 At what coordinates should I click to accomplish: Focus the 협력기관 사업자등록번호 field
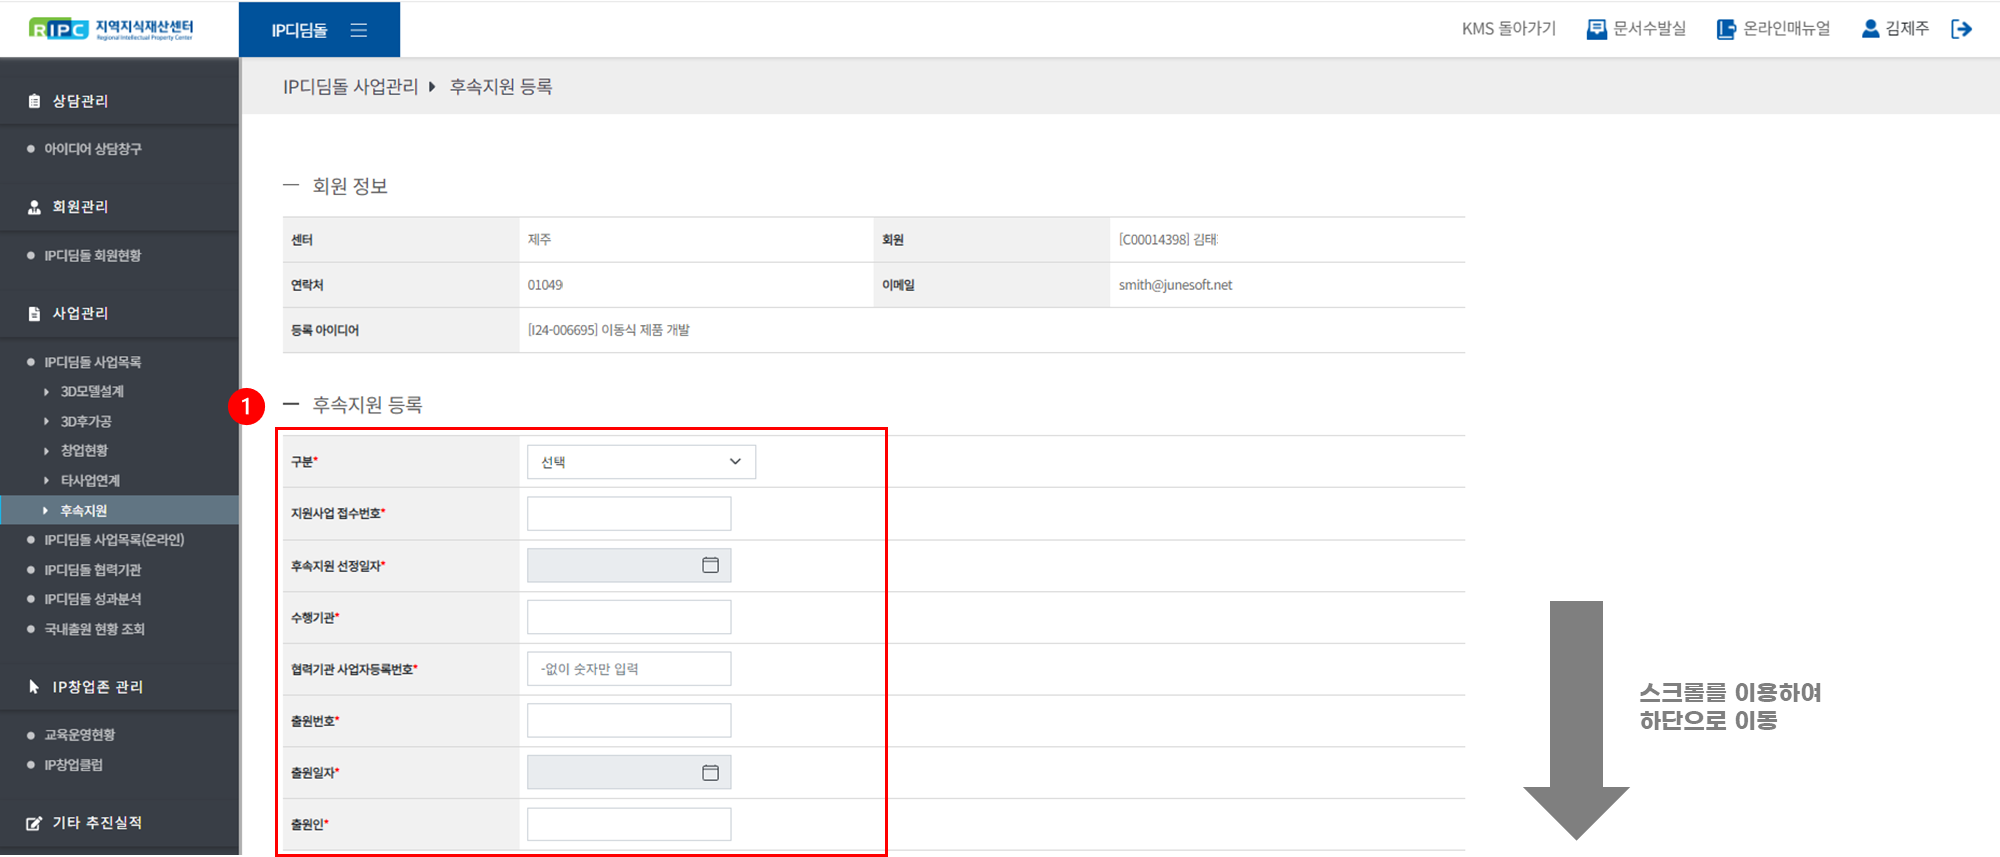(x=629, y=669)
